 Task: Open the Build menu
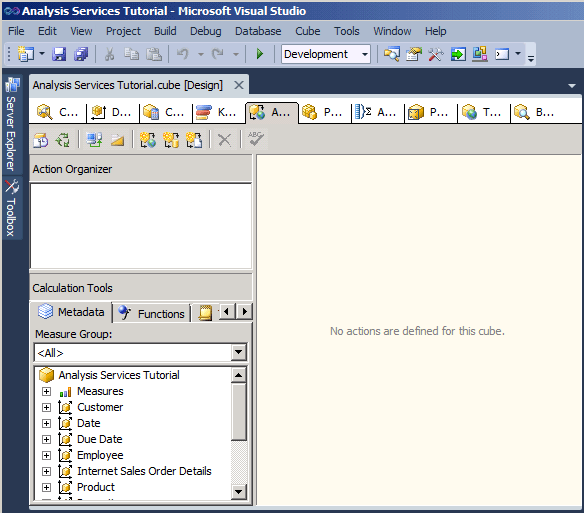(x=165, y=31)
